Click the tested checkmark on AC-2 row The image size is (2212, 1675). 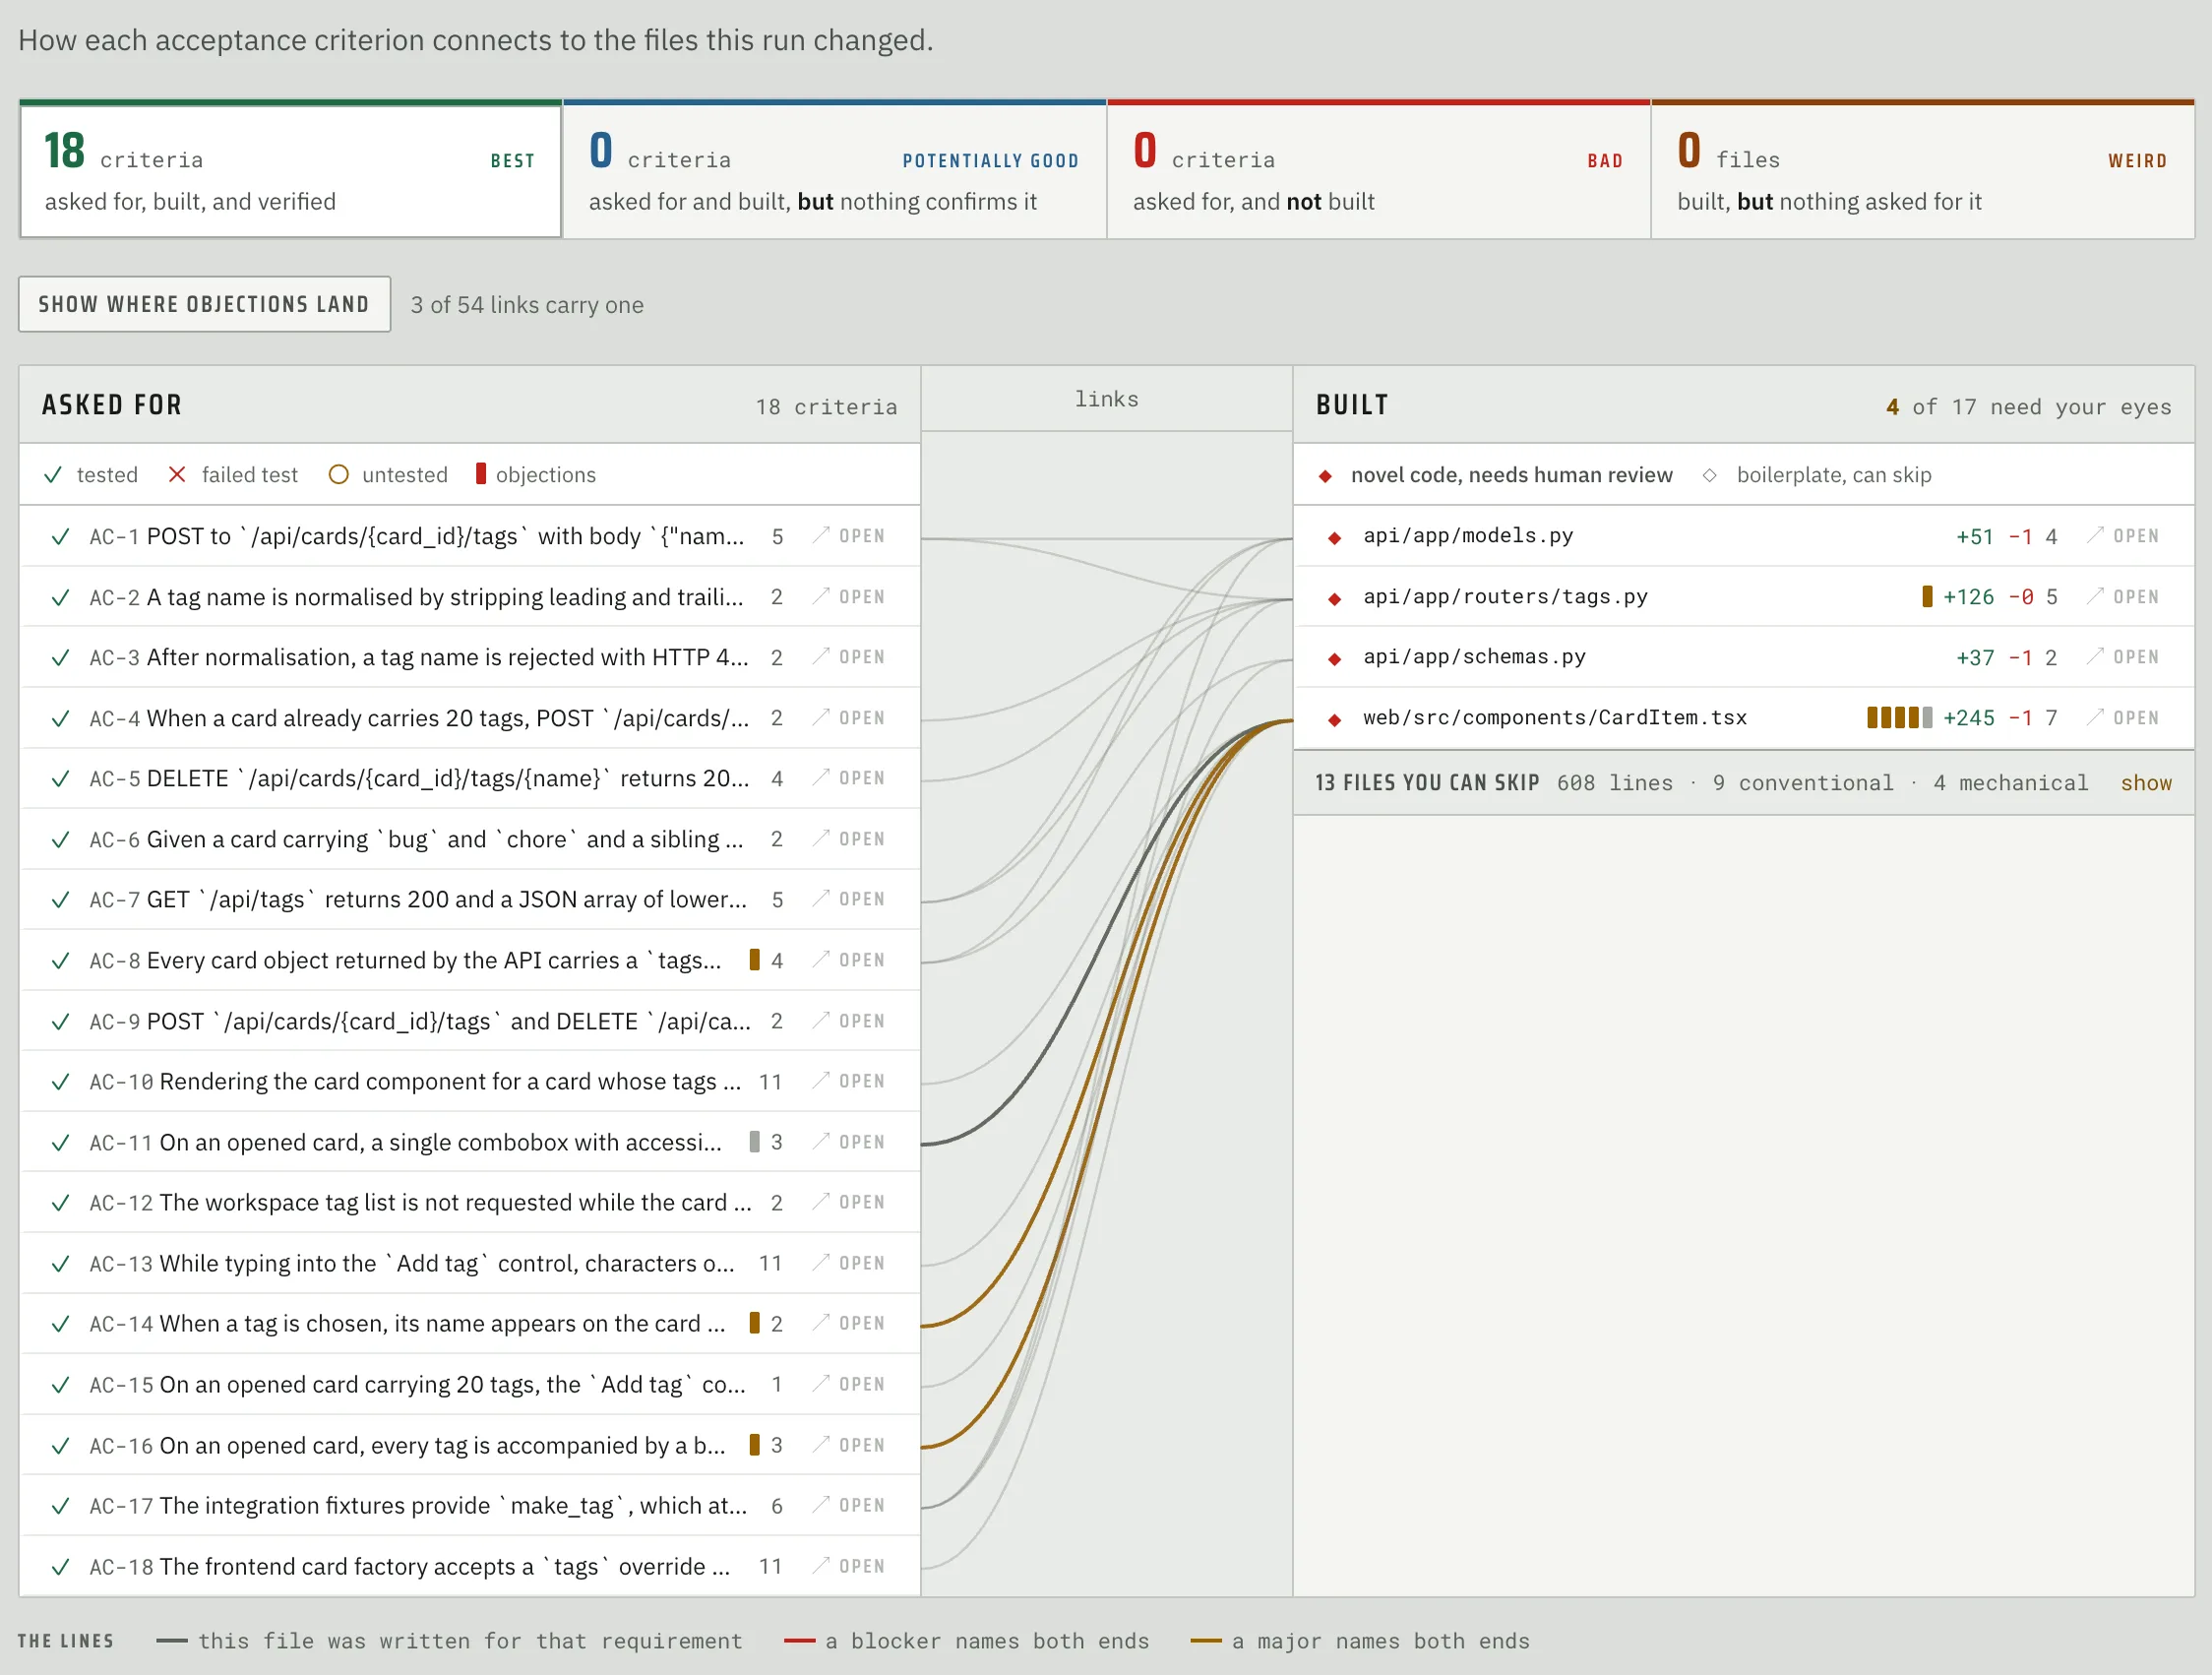click(60, 598)
